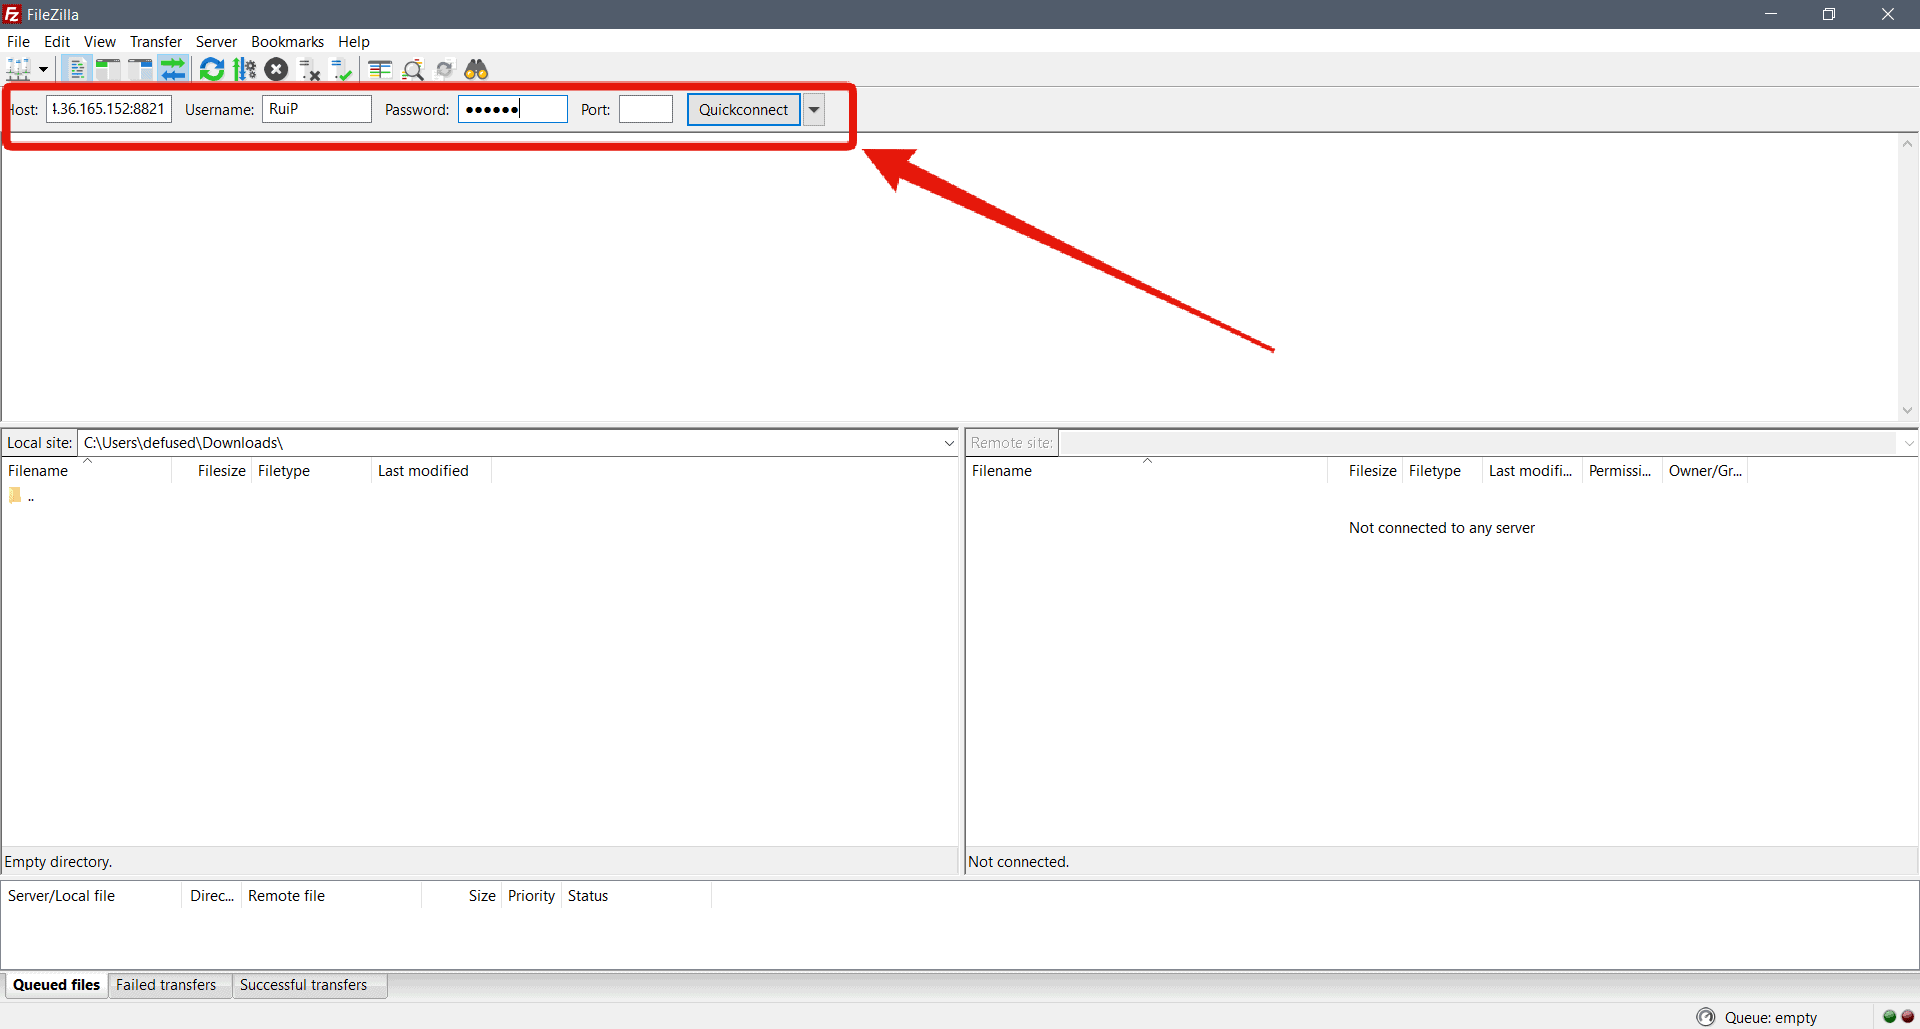Click the Status queue column header
The image size is (1920, 1029).
pos(636,896)
